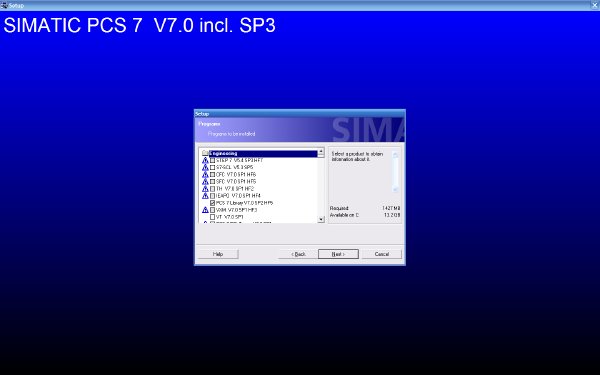Uncheck the PCS 7 Library checkbox

click(212, 203)
